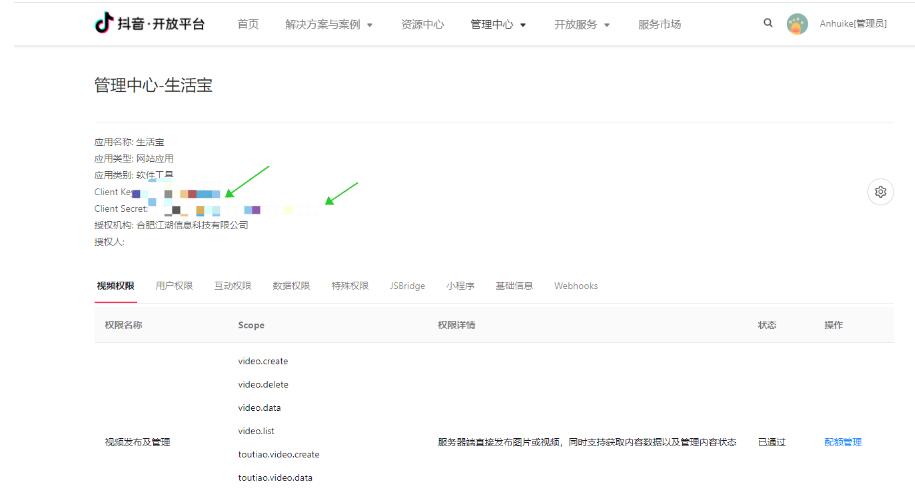Click the video.list scope
The image size is (915, 496).
click(x=256, y=431)
